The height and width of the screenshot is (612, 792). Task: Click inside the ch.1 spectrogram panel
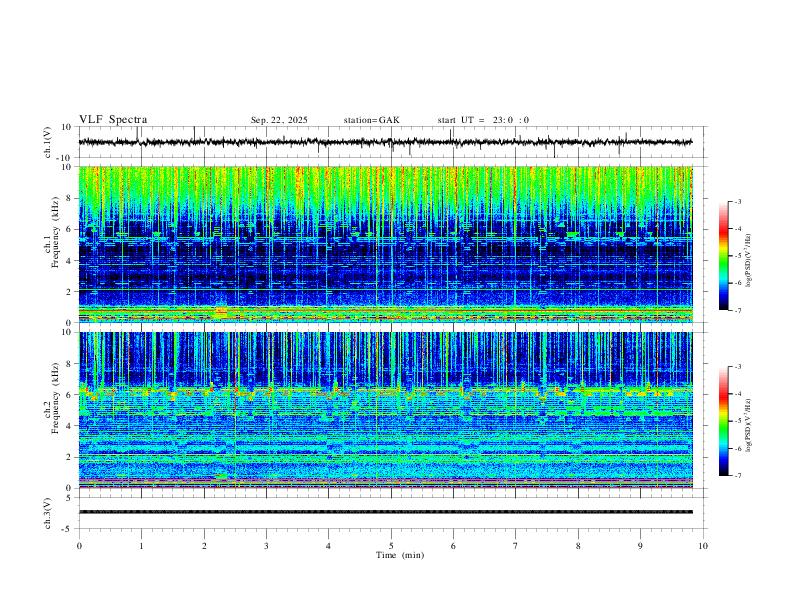385,244
